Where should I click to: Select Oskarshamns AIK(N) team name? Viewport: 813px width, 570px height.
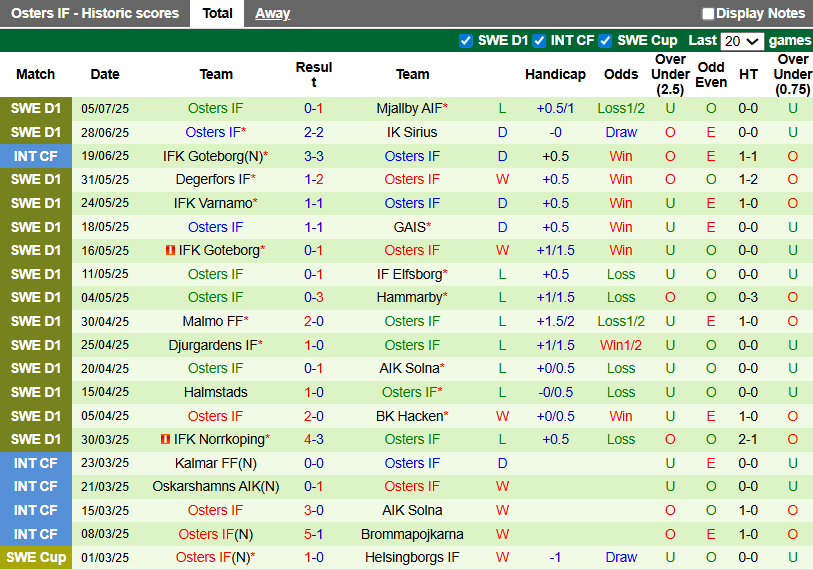tap(215, 486)
